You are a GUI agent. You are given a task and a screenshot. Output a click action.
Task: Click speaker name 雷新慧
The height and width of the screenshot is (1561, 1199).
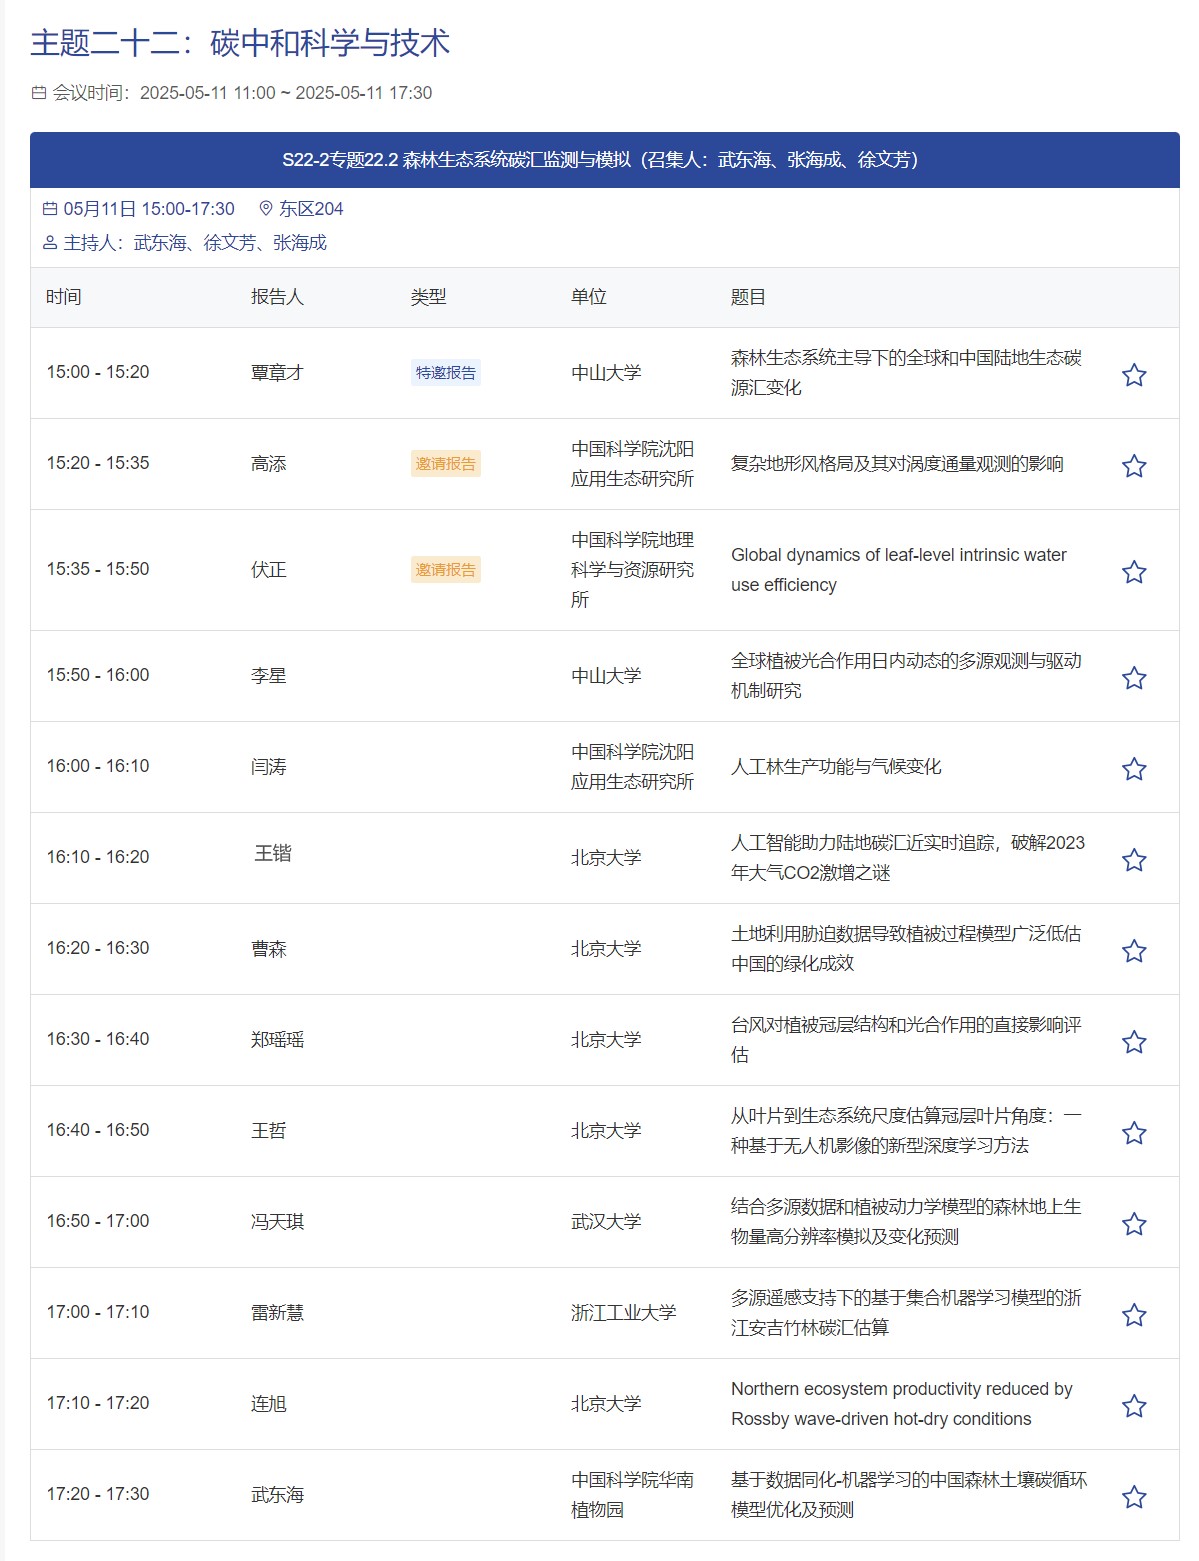coord(277,1313)
